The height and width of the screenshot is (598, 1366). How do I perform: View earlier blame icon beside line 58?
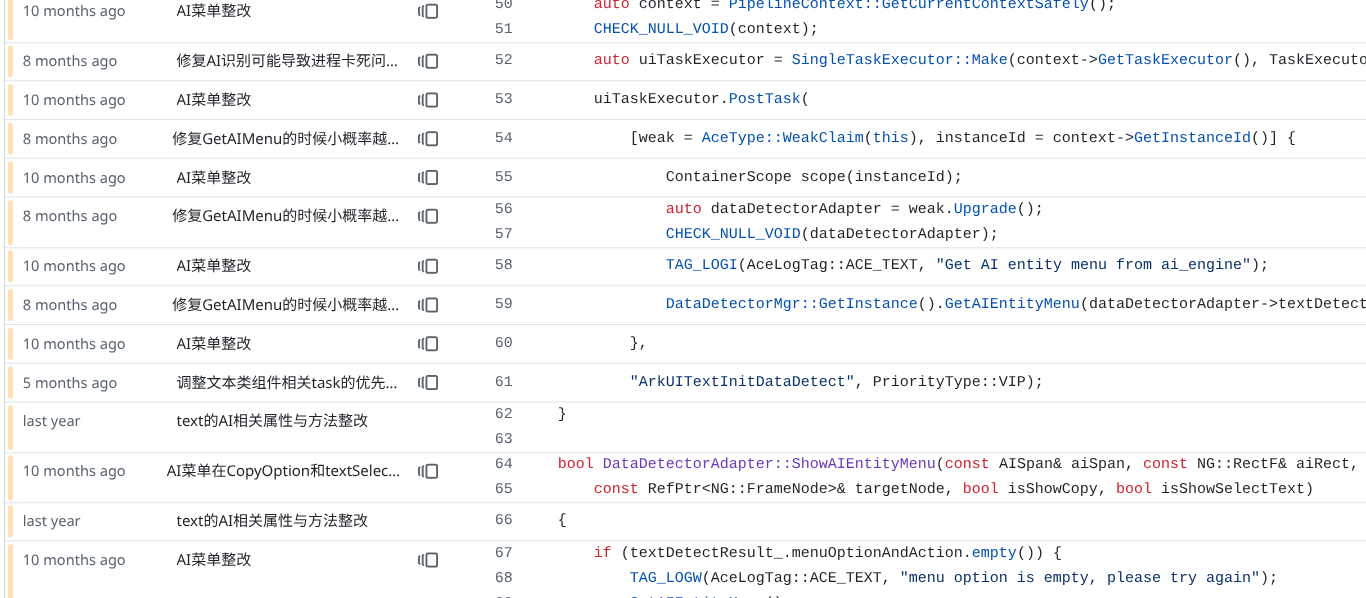click(428, 266)
